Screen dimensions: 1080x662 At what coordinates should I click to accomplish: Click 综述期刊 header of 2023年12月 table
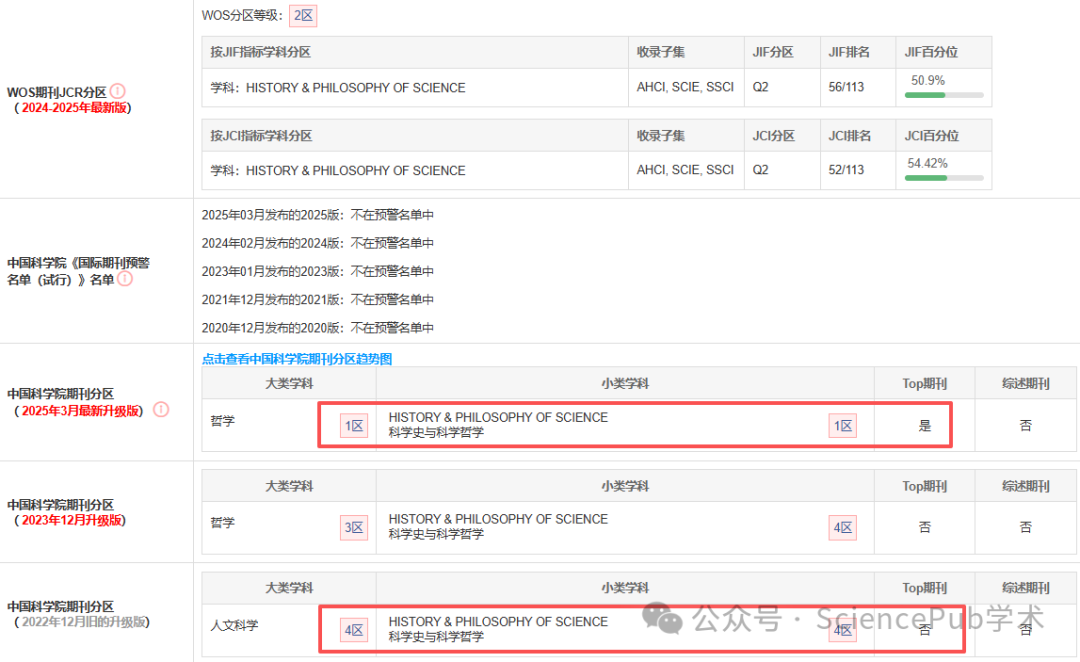[x=1026, y=486]
